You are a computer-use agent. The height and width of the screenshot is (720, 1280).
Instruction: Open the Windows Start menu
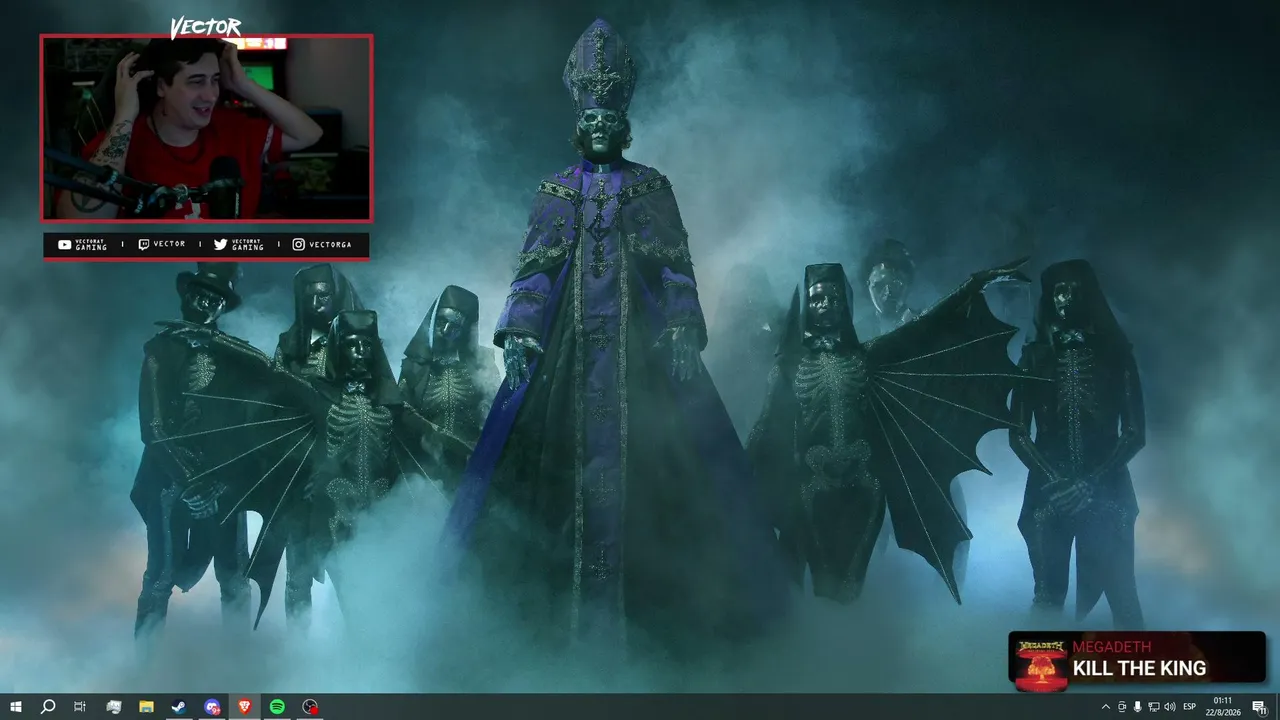[x=16, y=707]
